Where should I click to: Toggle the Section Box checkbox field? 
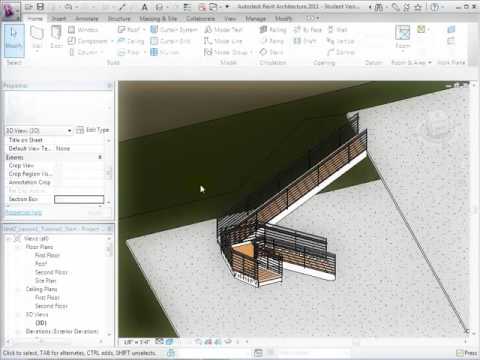point(79,199)
